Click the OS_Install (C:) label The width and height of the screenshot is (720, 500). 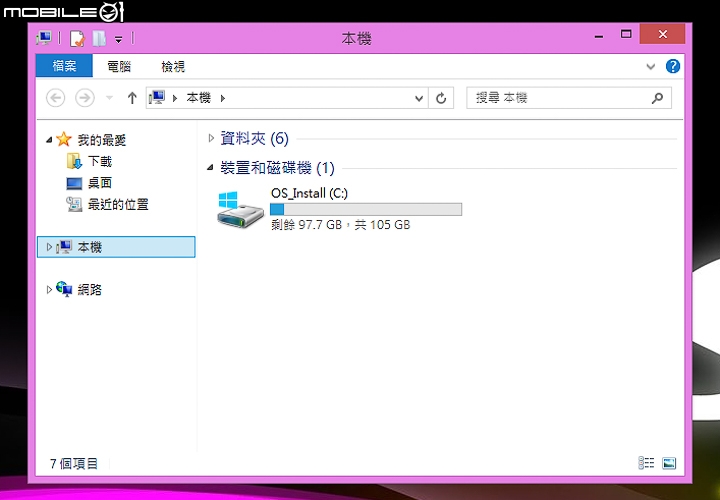(x=309, y=193)
